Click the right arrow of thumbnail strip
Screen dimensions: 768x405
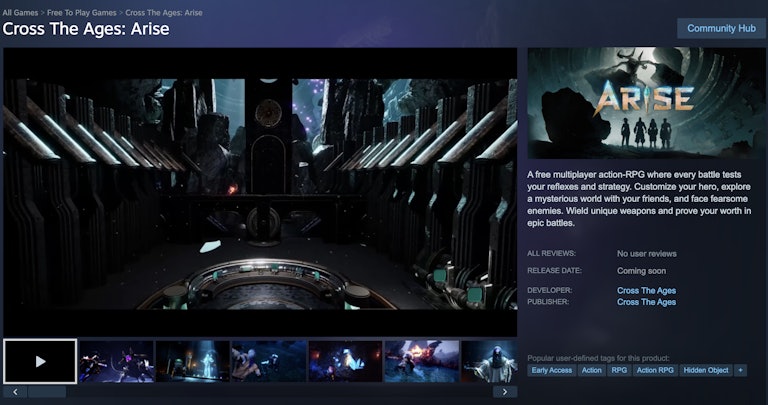[x=505, y=392]
